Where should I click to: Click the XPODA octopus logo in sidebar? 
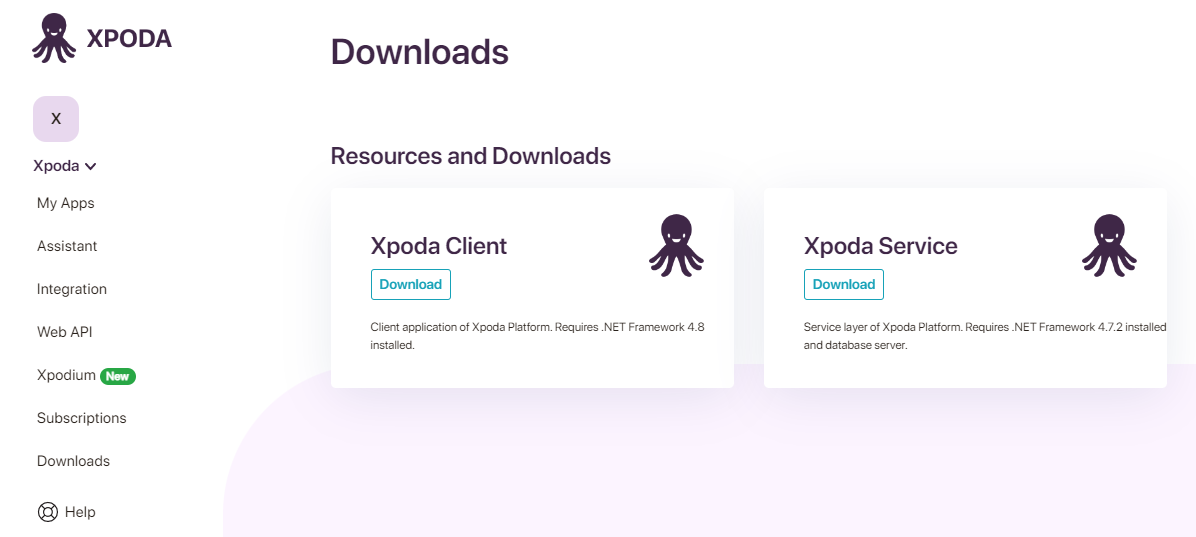[x=54, y=38]
